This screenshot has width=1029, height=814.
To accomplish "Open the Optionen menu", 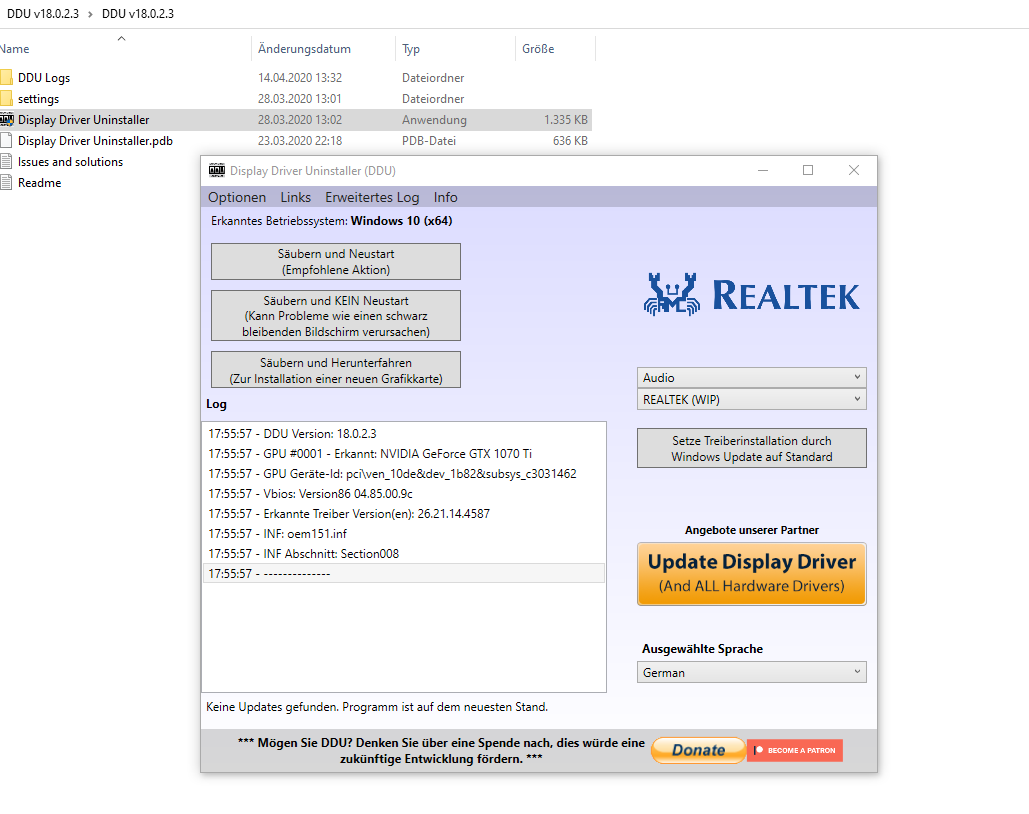I will 237,197.
